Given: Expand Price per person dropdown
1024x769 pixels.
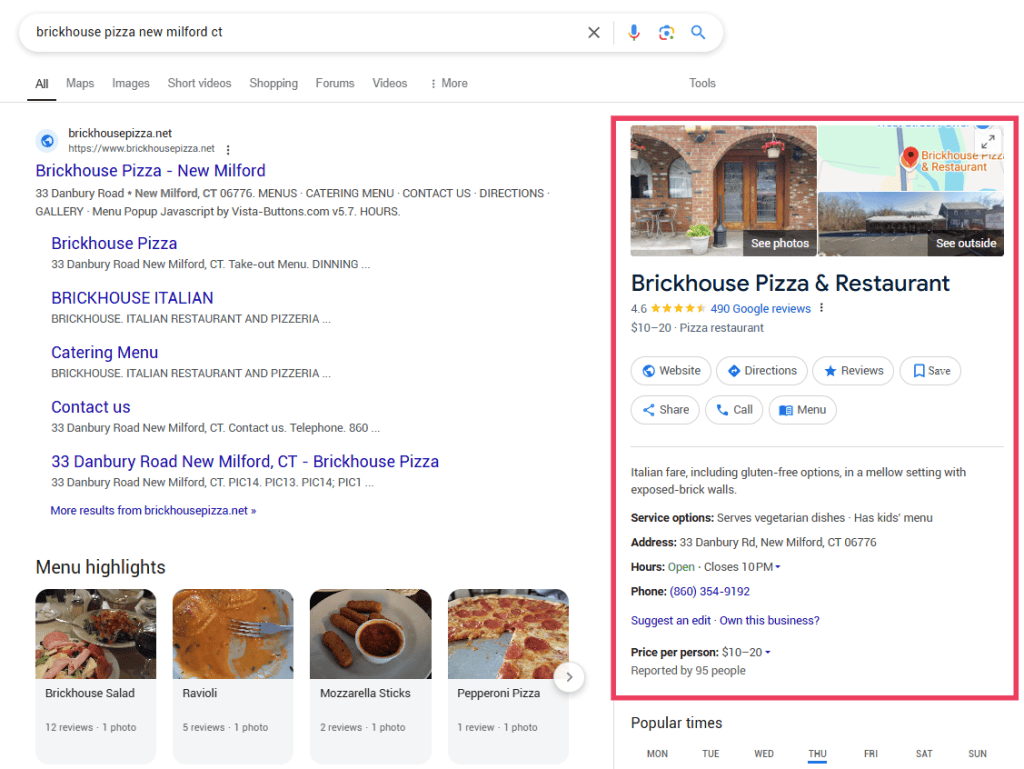Looking at the screenshot, I should click(x=767, y=653).
